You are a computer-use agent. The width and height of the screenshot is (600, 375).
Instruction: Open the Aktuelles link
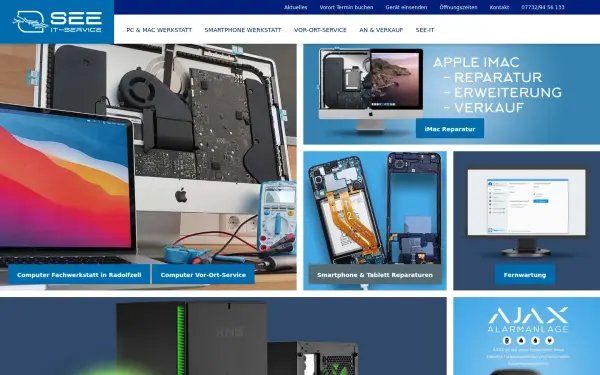click(295, 7)
